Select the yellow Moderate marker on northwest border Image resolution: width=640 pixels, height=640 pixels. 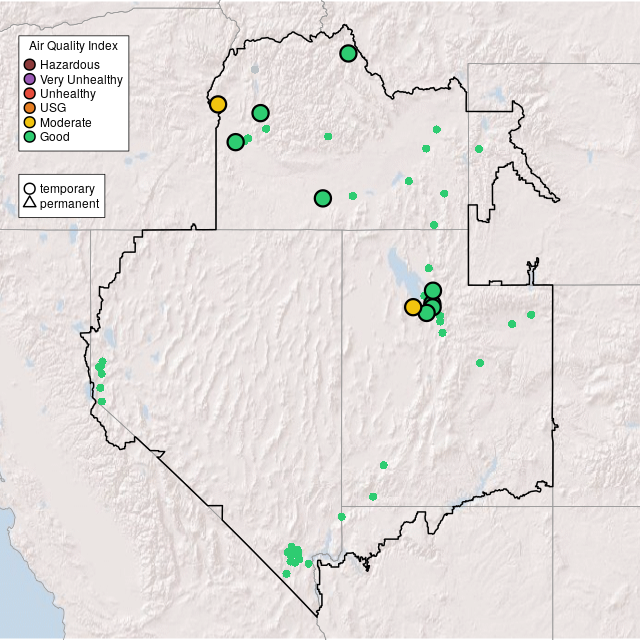[218, 104]
